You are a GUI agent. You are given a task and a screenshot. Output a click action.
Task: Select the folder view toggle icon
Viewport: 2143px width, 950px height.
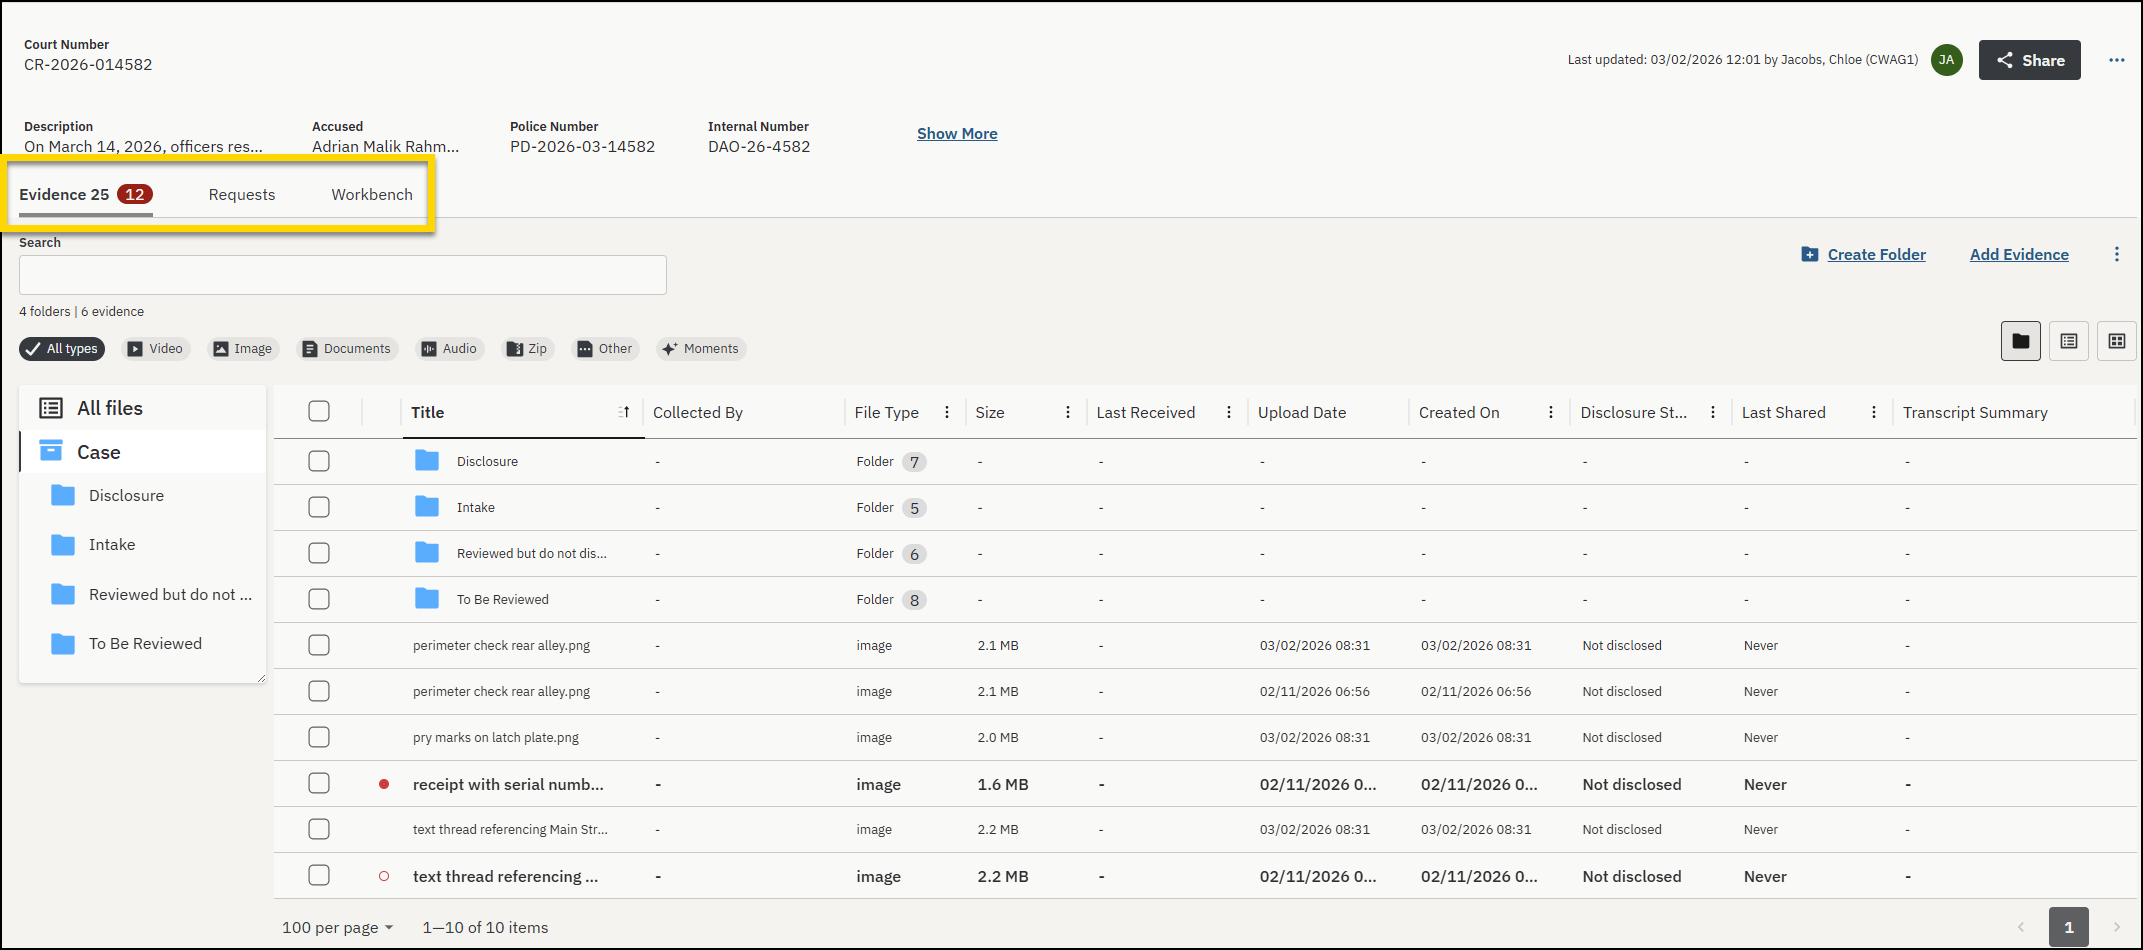point(2020,341)
